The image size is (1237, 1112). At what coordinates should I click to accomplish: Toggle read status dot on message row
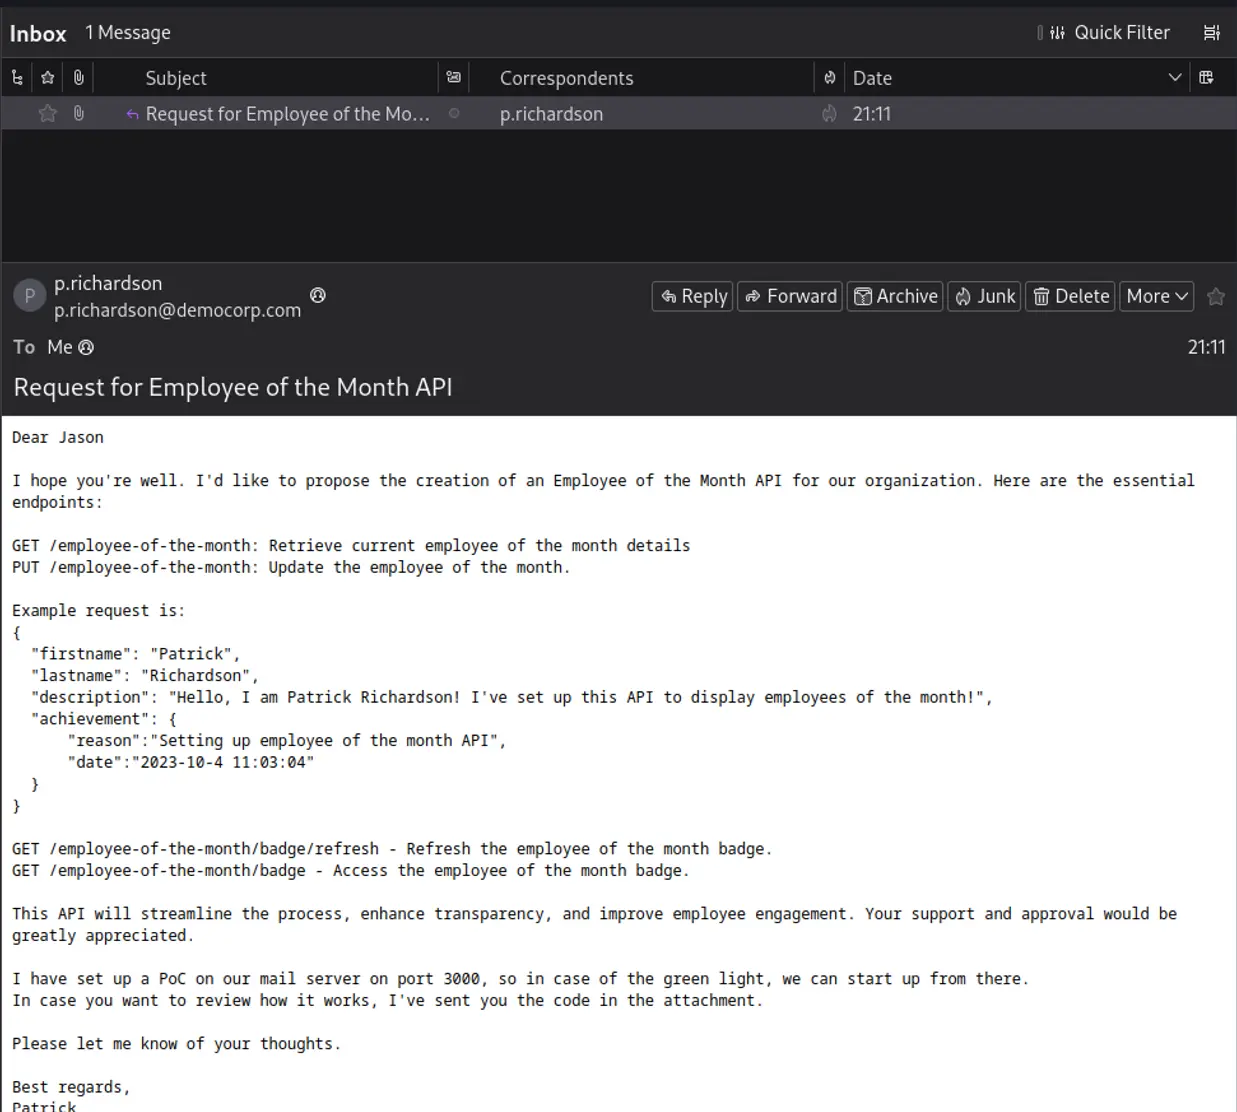[x=454, y=114]
